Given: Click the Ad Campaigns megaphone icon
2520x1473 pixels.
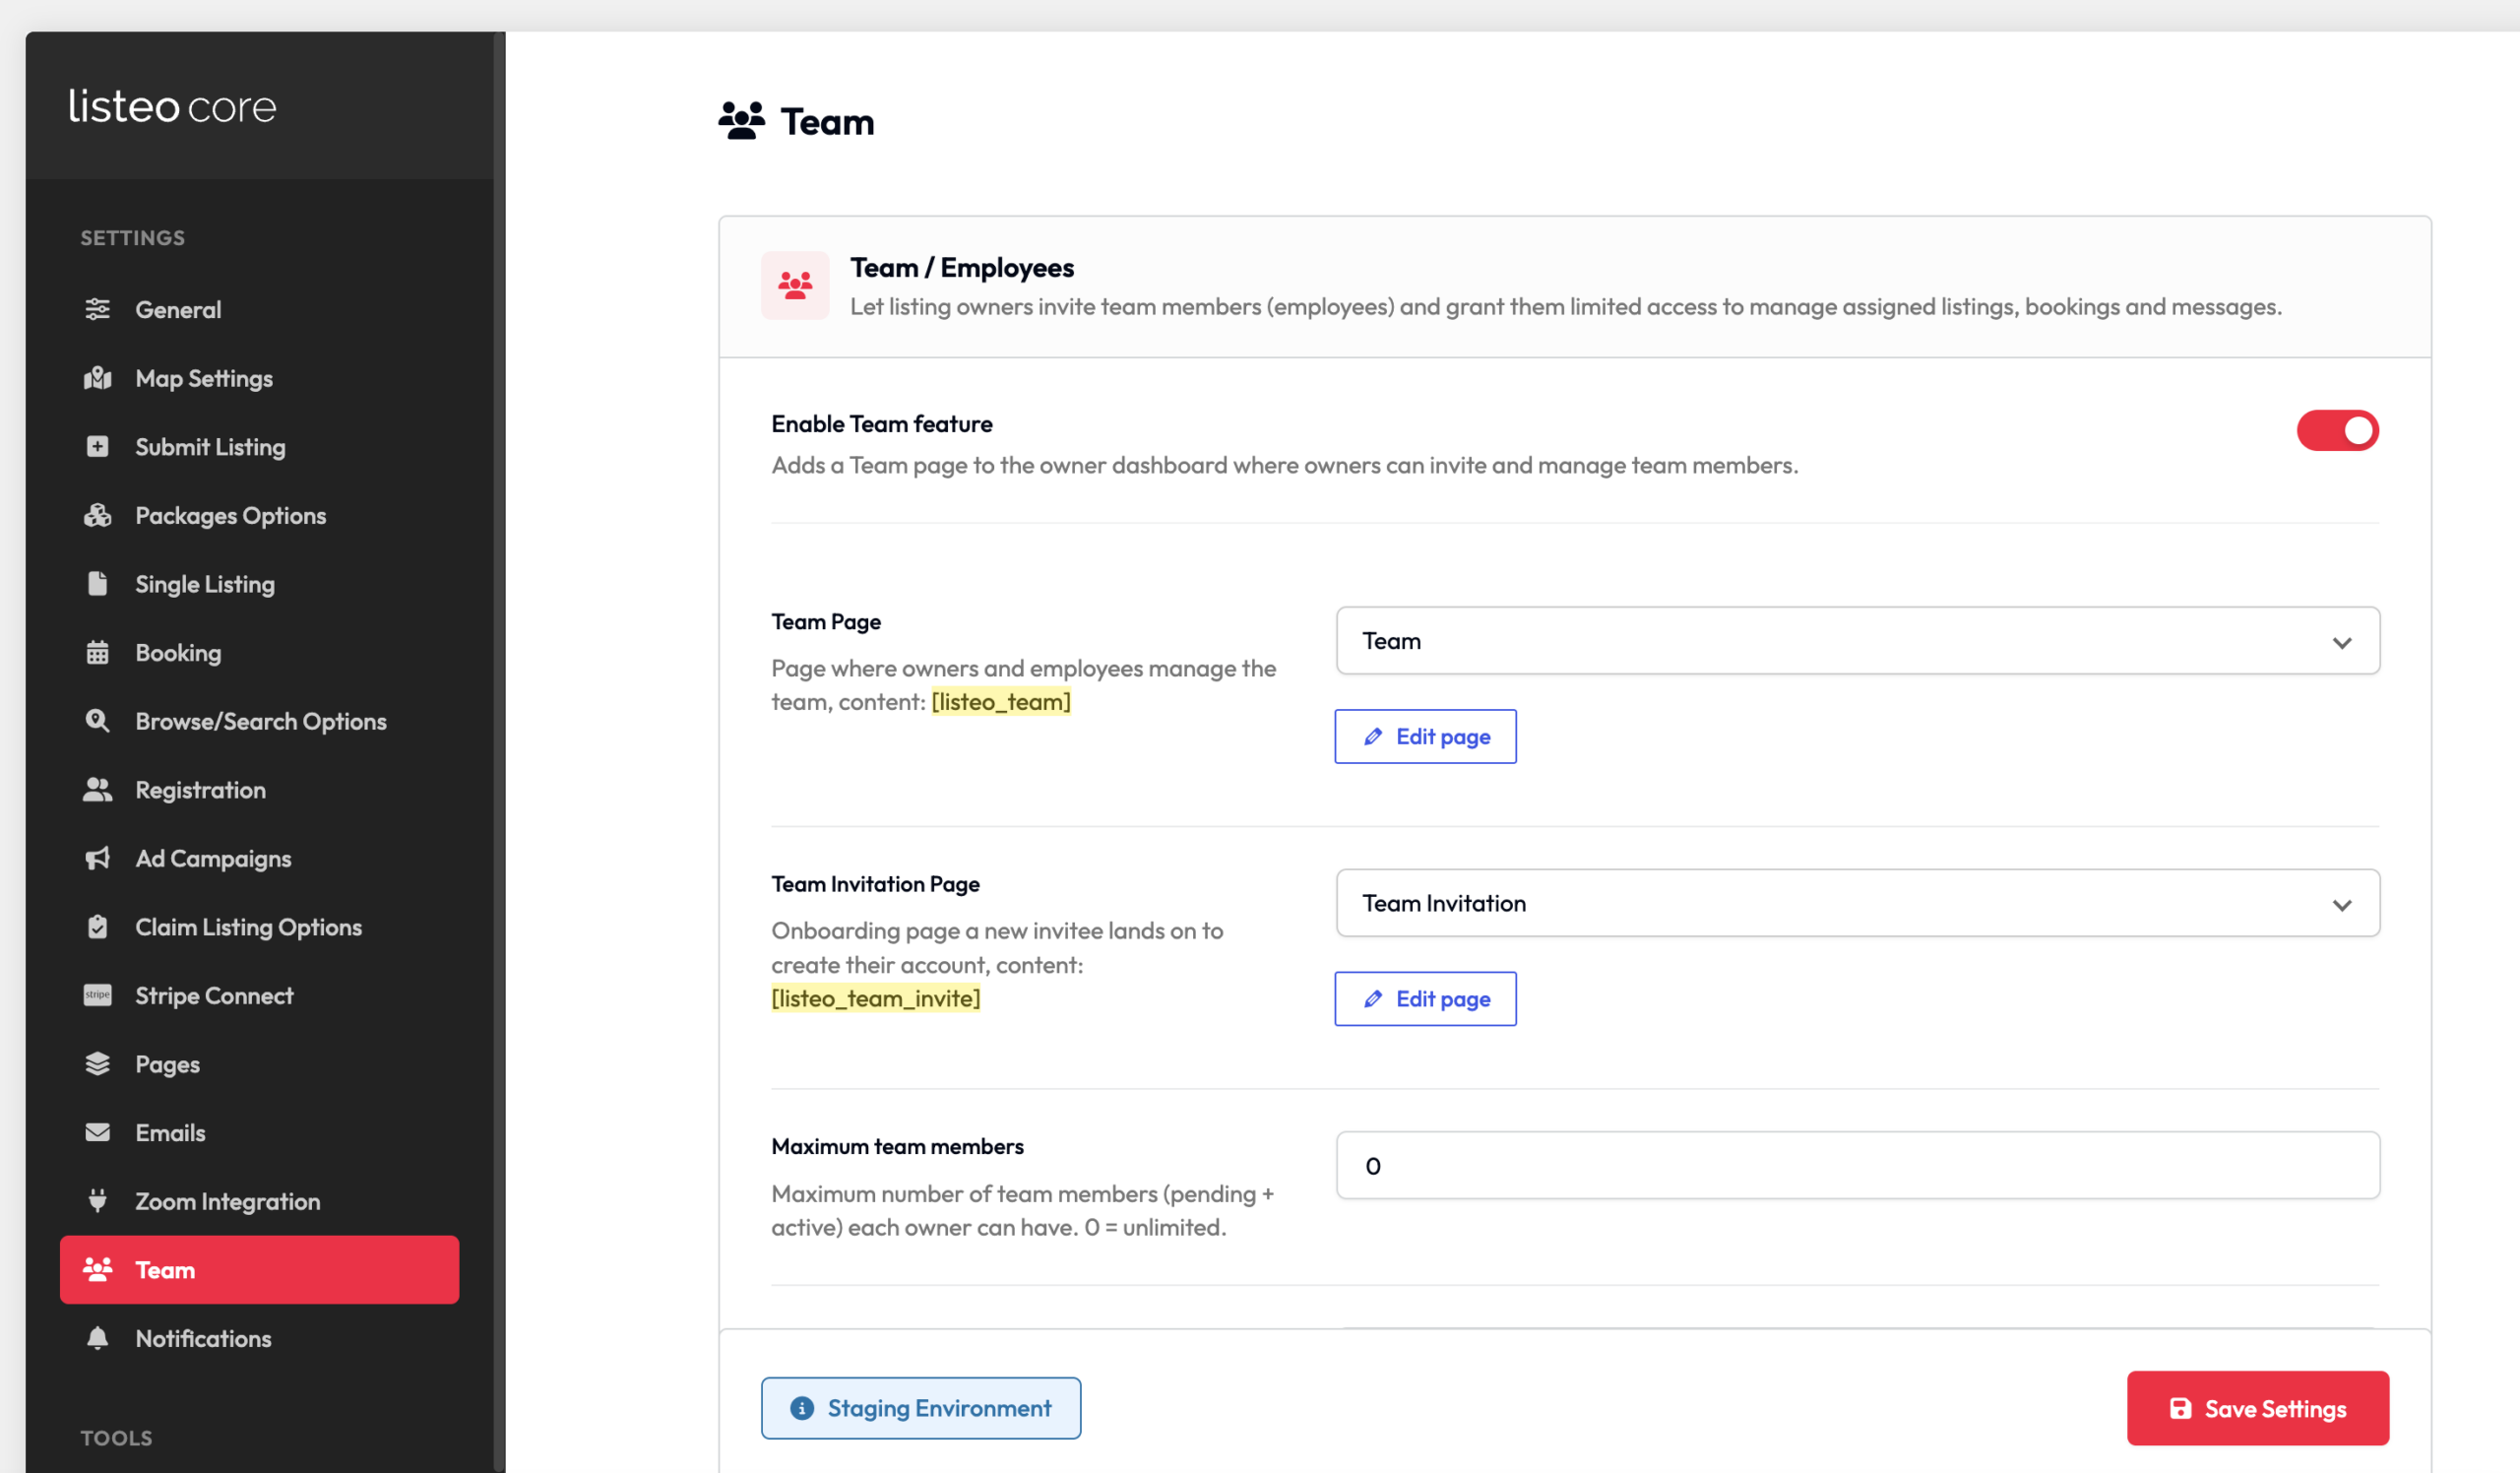Looking at the screenshot, I should click(97, 858).
